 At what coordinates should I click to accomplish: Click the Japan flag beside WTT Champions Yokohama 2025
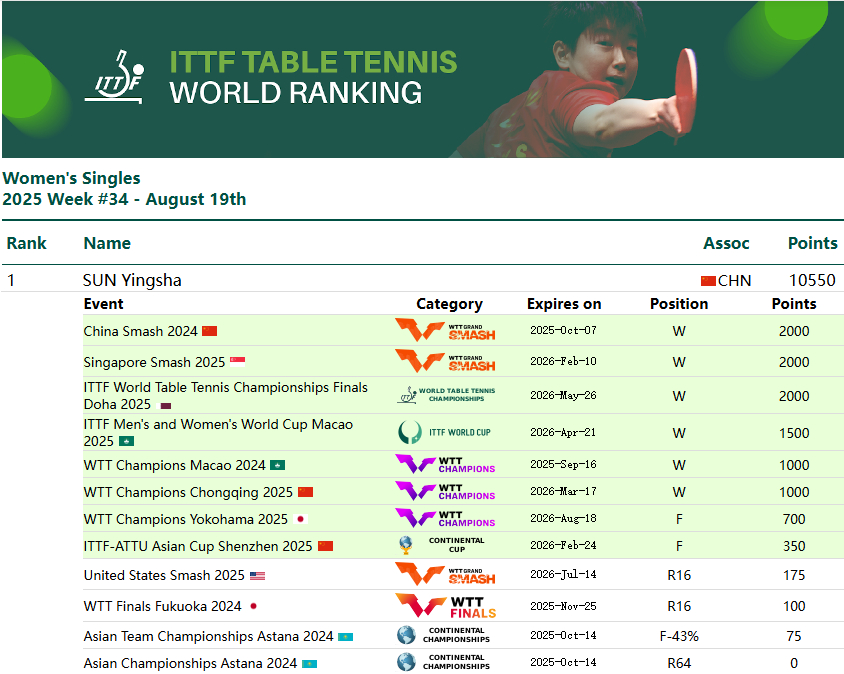301,519
